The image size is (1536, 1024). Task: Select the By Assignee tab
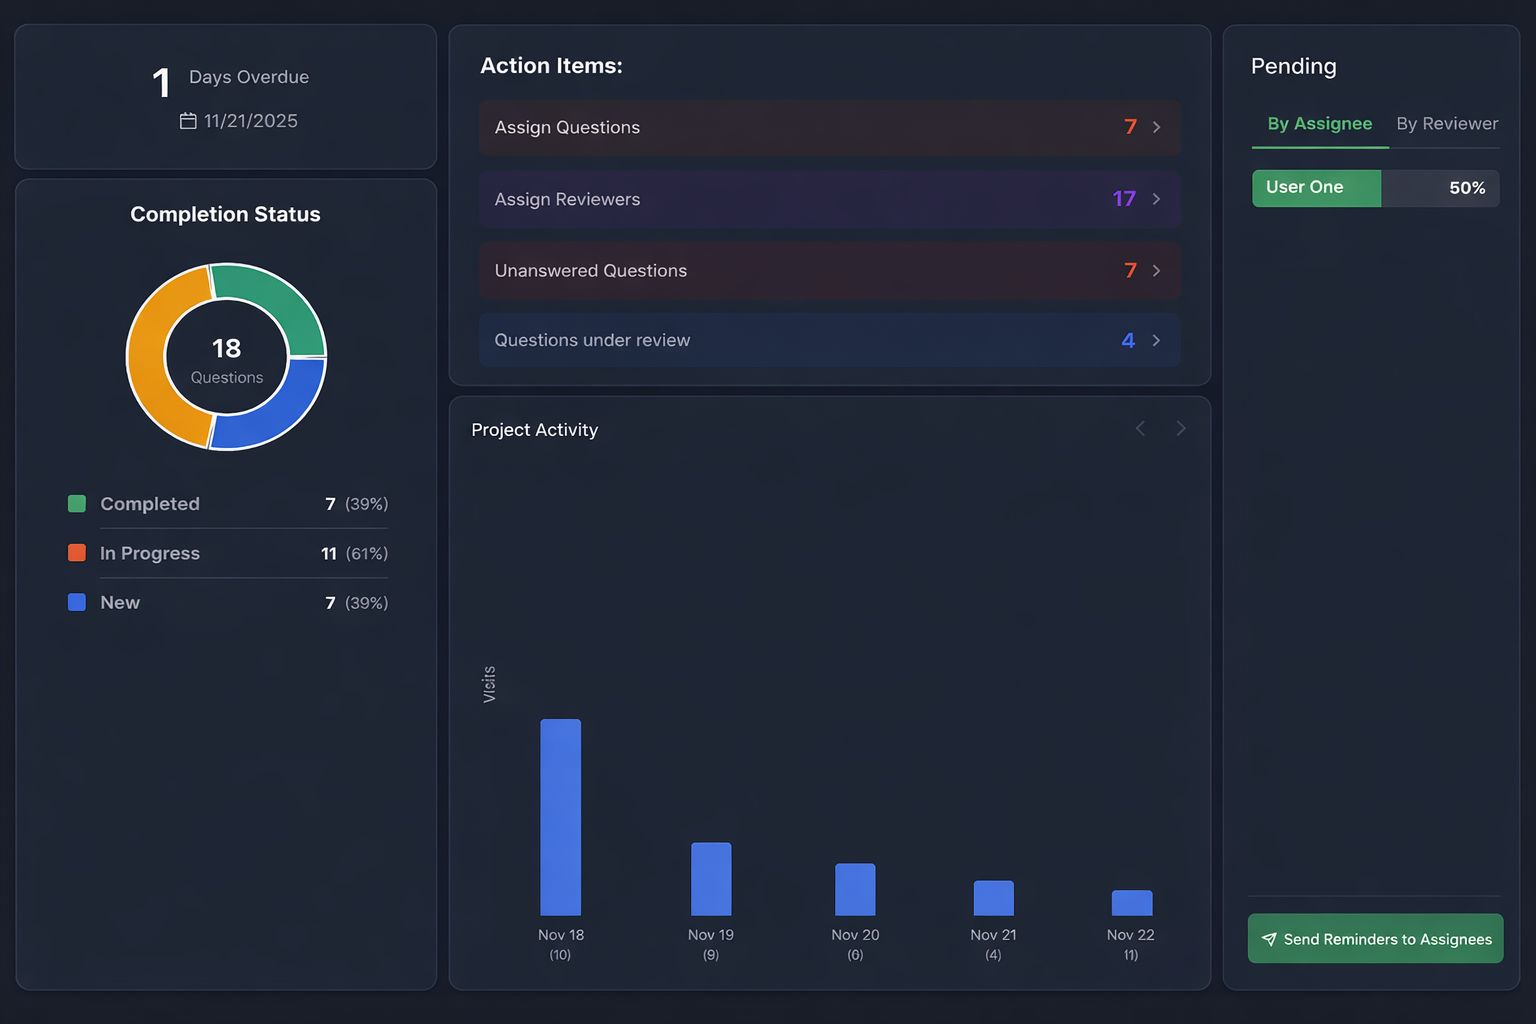pyautogui.click(x=1319, y=123)
